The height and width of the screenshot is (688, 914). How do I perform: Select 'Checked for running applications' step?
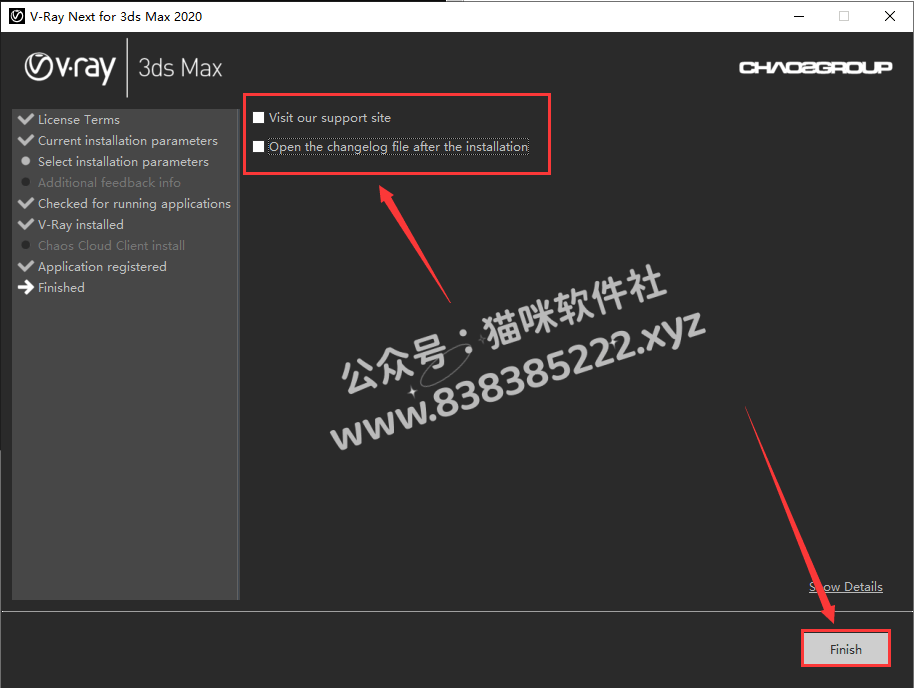pyautogui.click(x=134, y=203)
